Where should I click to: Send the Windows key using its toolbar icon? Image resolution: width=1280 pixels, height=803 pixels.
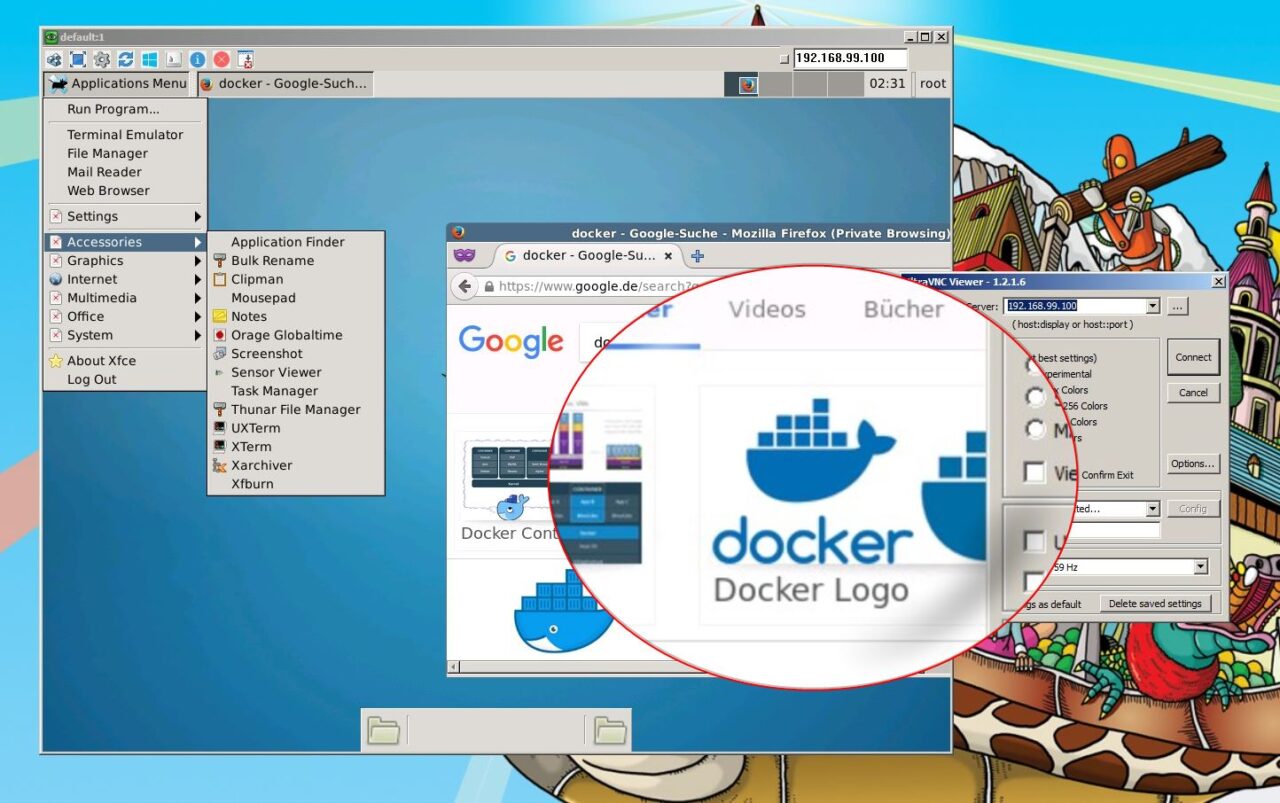150,59
